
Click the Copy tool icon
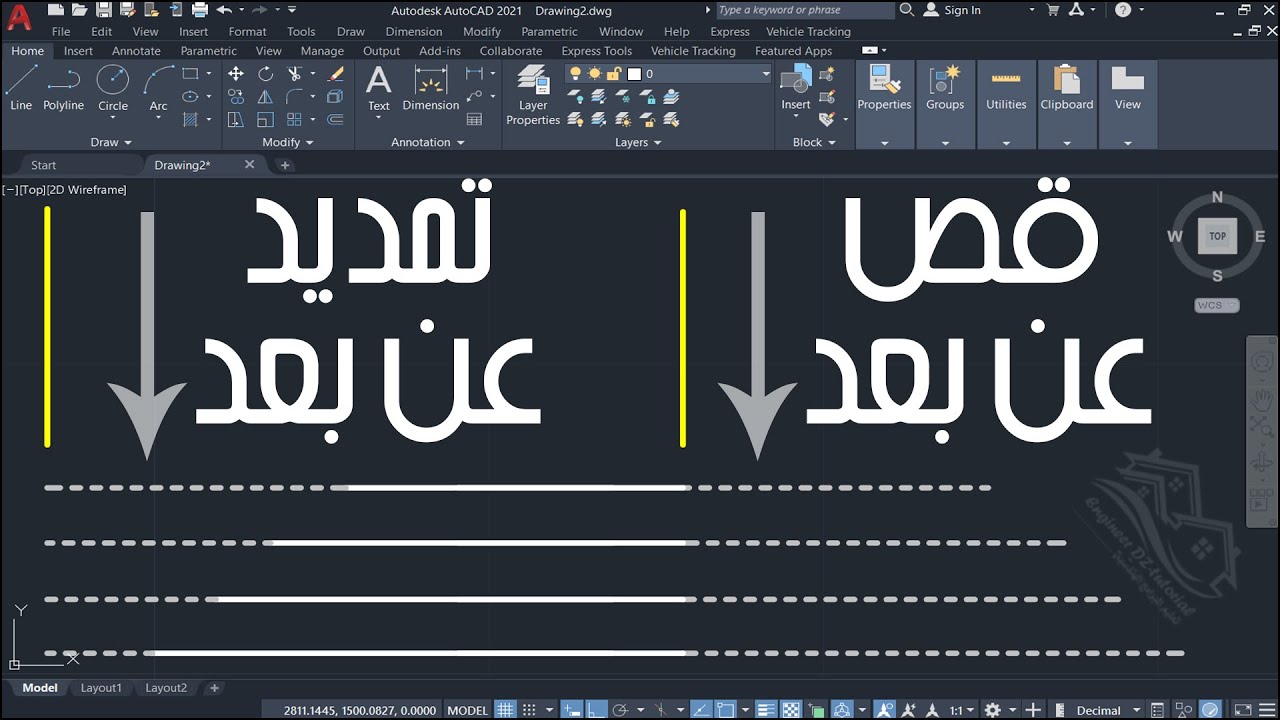236,97
